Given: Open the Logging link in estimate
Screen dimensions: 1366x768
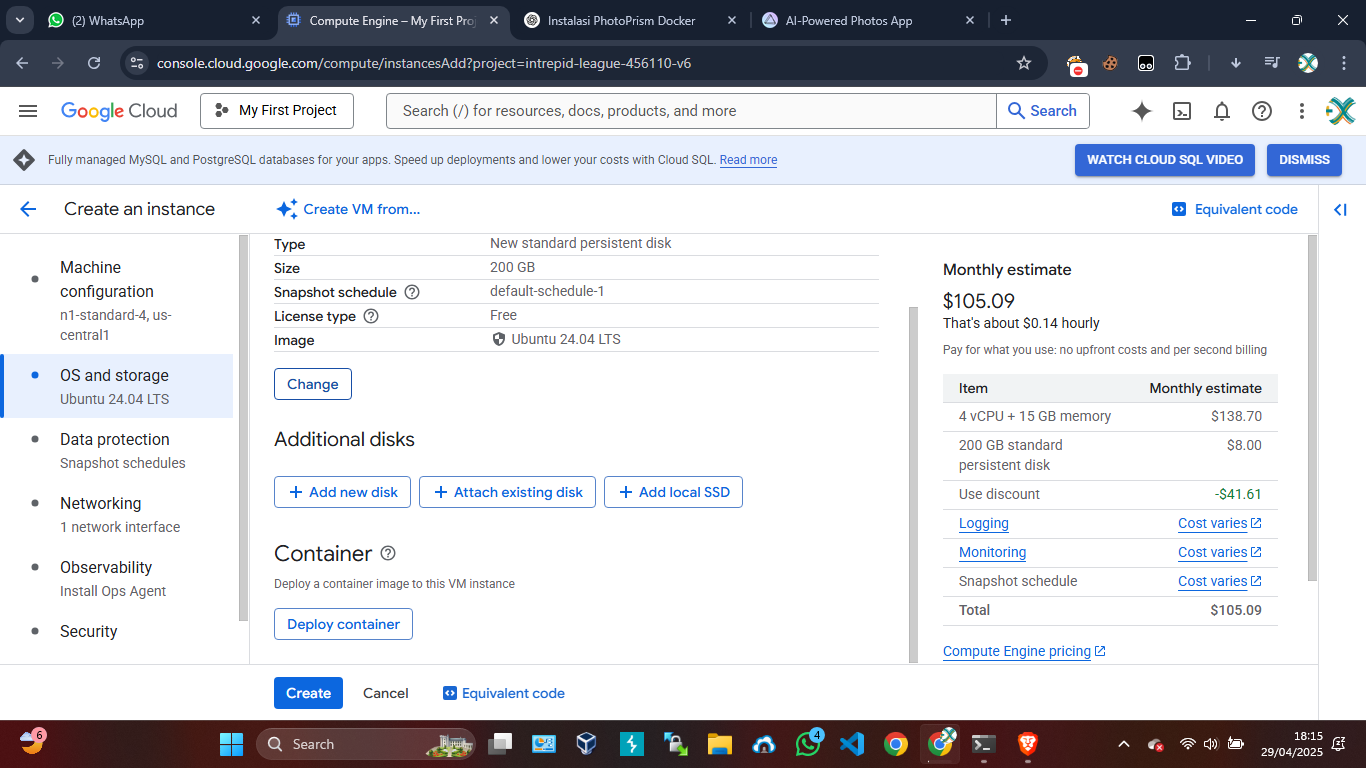Looking at the screenshot, I should (984, 523).
